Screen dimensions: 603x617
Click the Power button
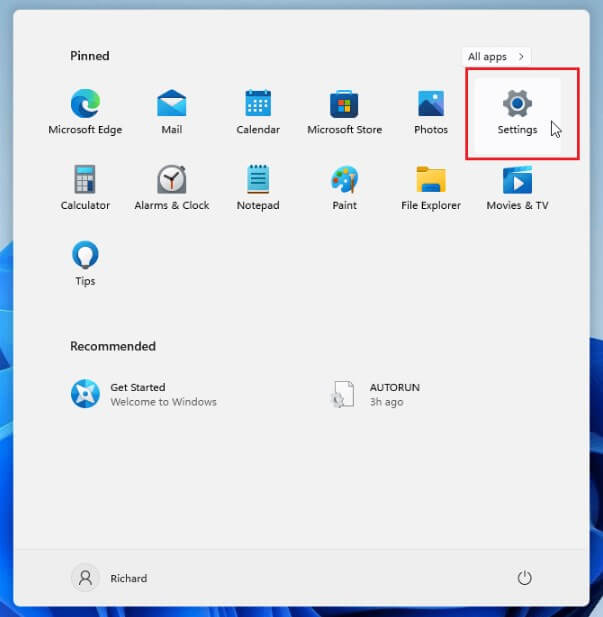[524, 578]
